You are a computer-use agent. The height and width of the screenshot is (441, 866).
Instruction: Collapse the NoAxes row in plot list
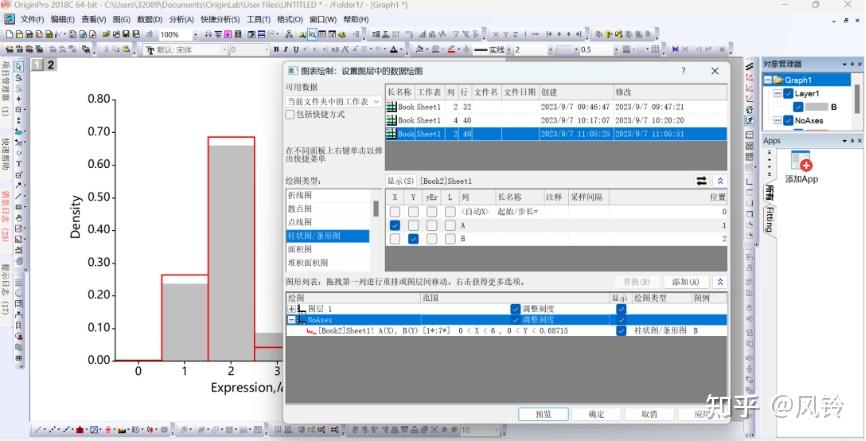pos(292,320)
